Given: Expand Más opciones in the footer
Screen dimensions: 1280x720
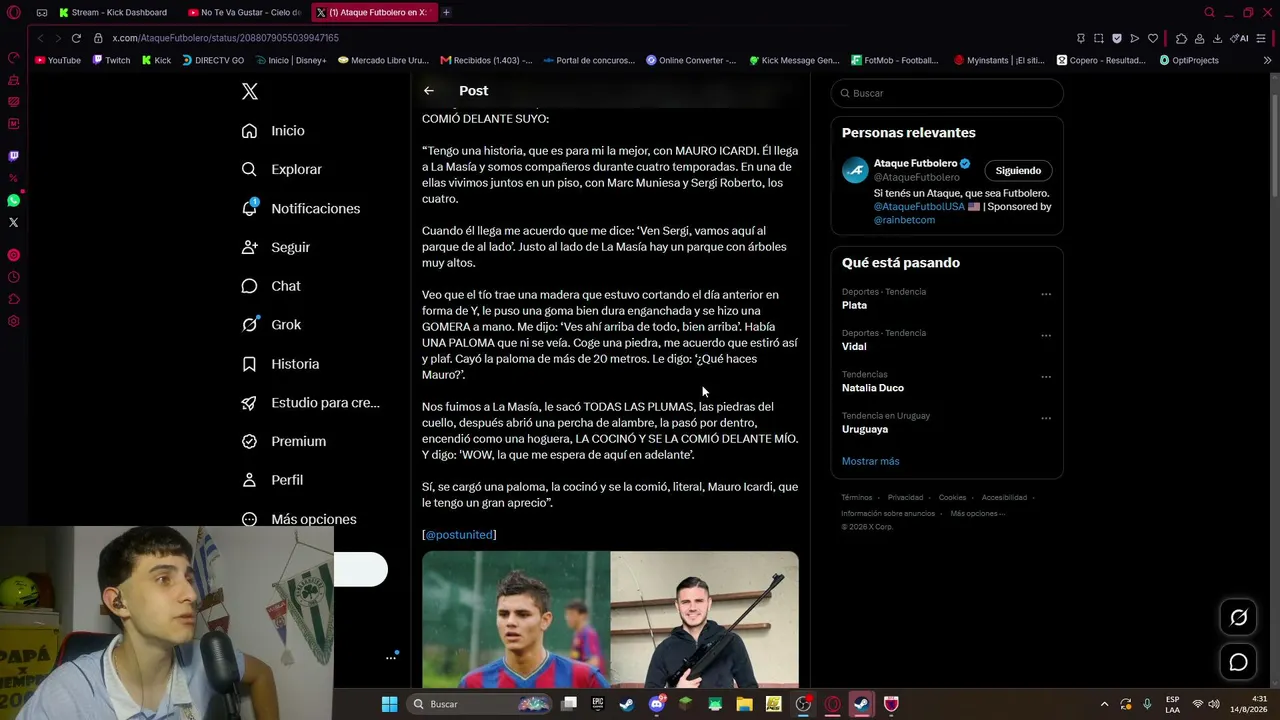Looking at the screenshot, I should click(x=977, y=513).
